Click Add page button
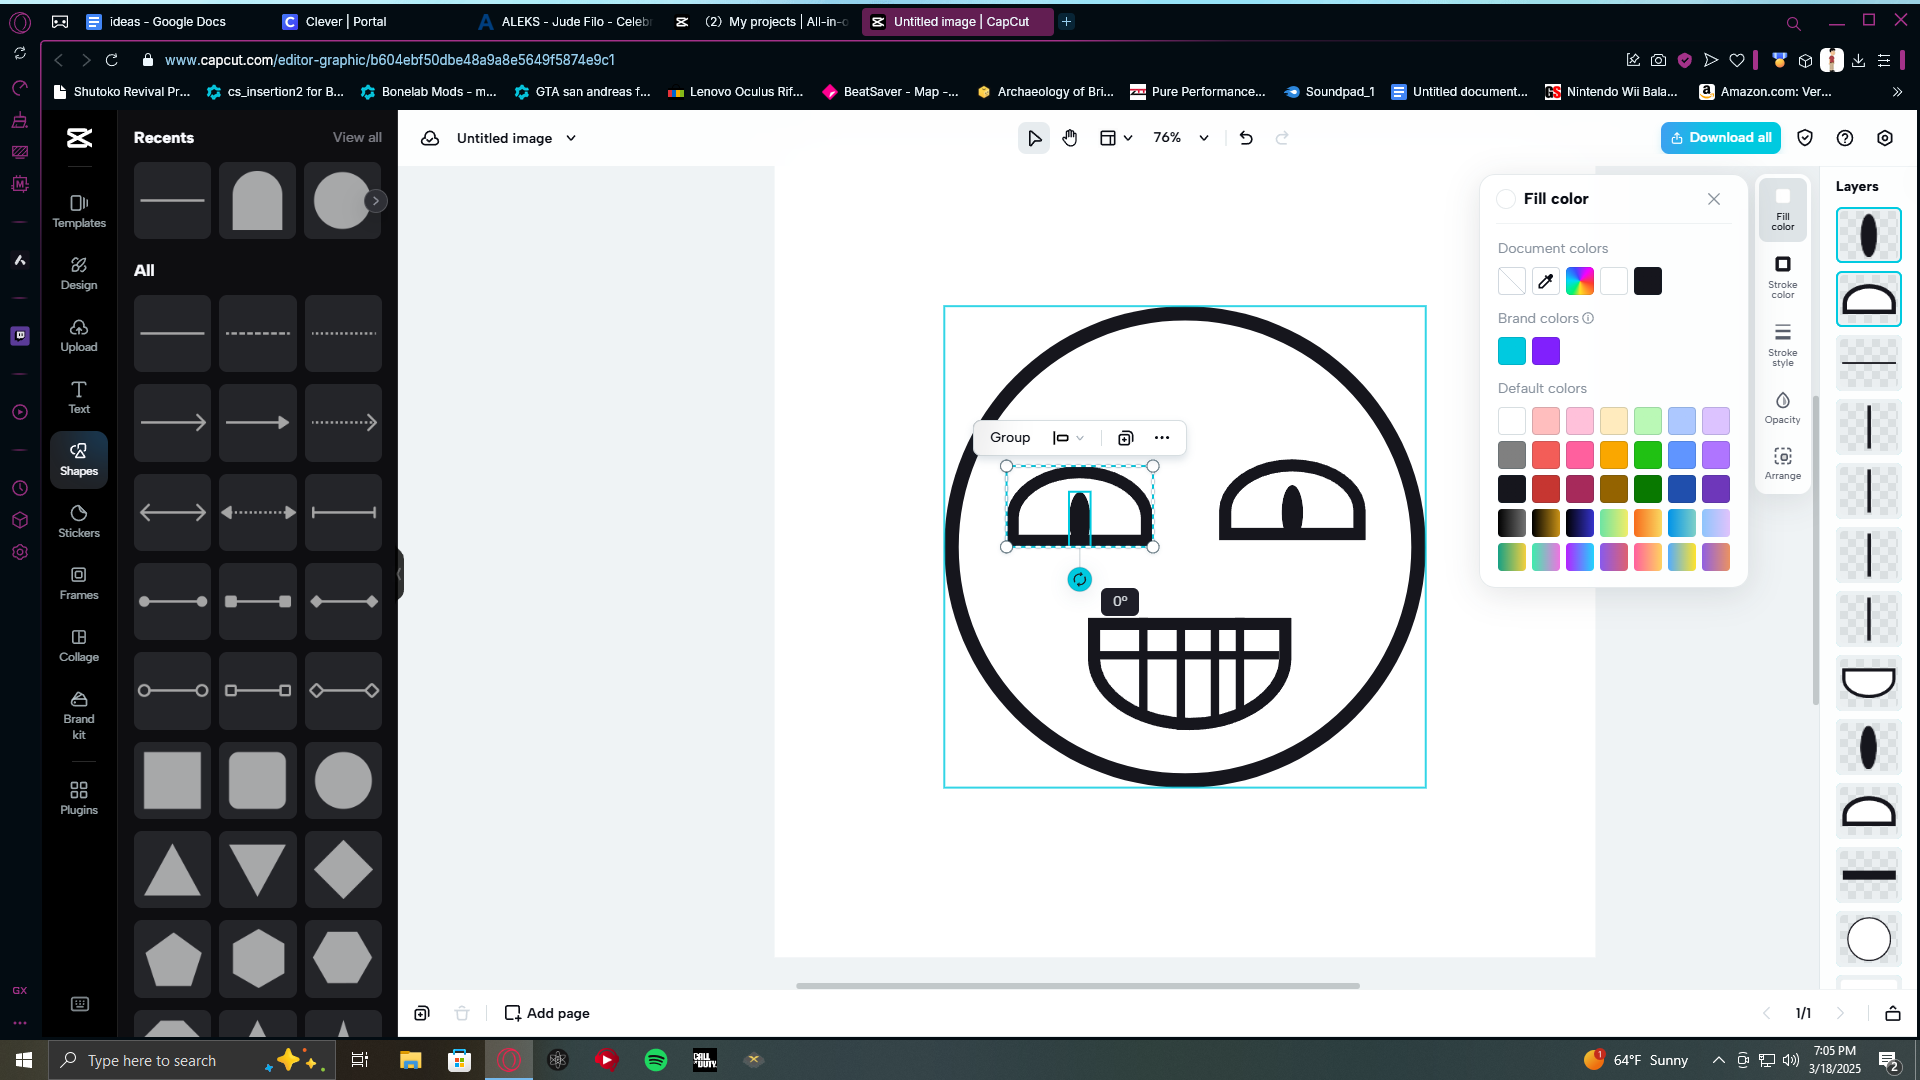 (547, 1013)
